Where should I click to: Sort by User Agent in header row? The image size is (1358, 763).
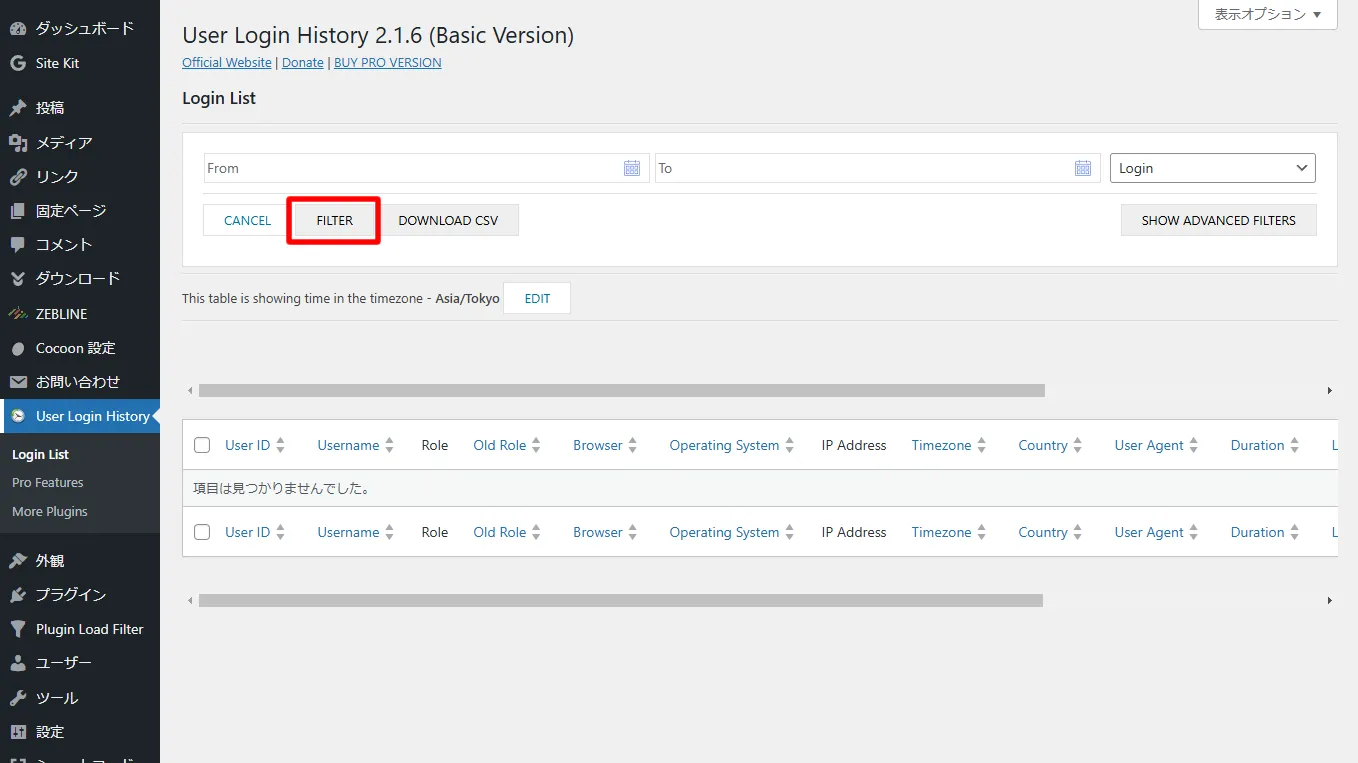1157,445
